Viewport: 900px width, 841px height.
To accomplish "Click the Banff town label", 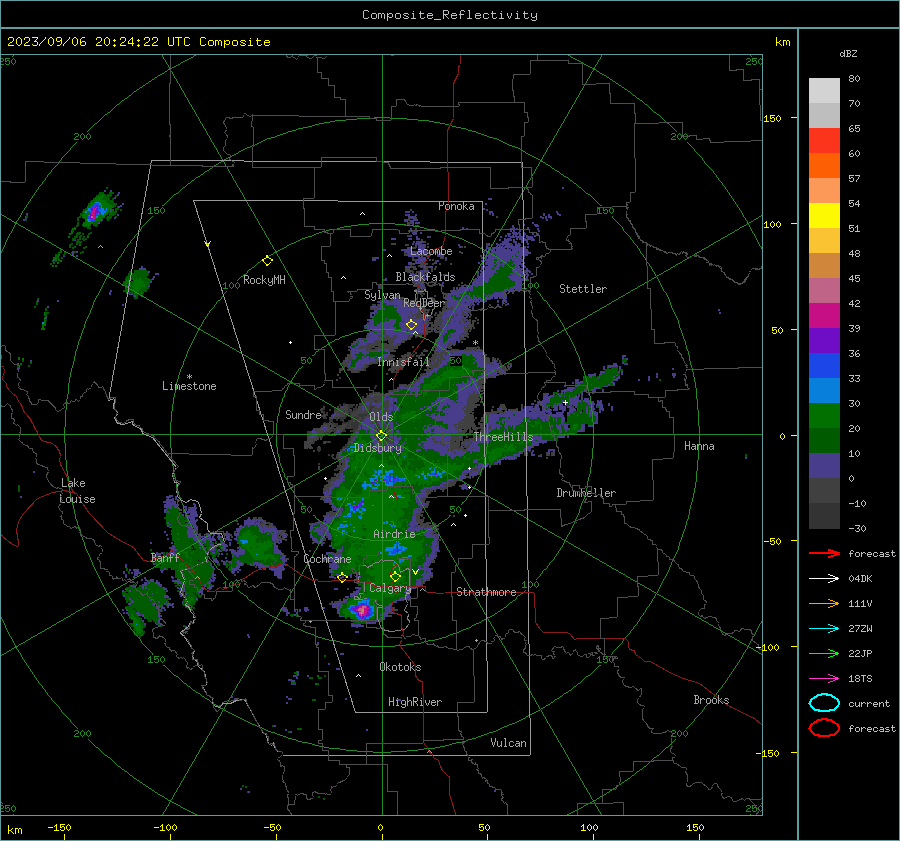I will coord(165,558).
